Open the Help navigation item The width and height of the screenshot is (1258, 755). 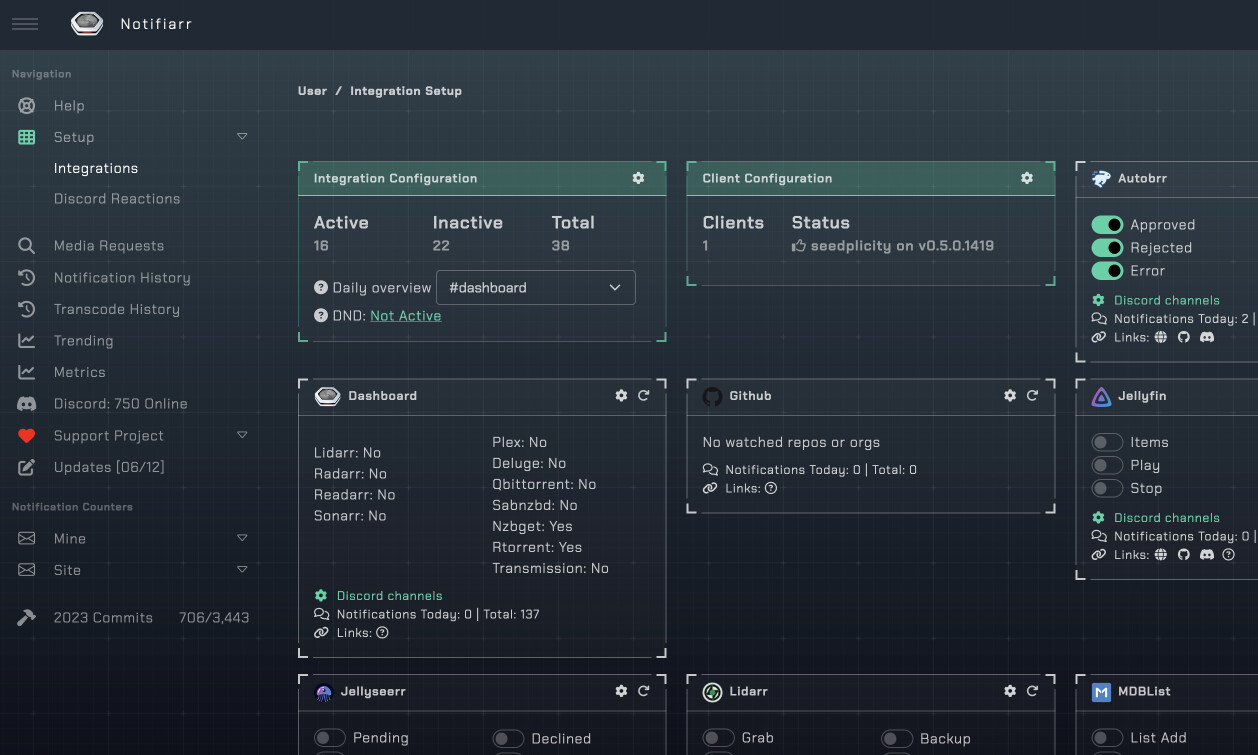(69, 105)
